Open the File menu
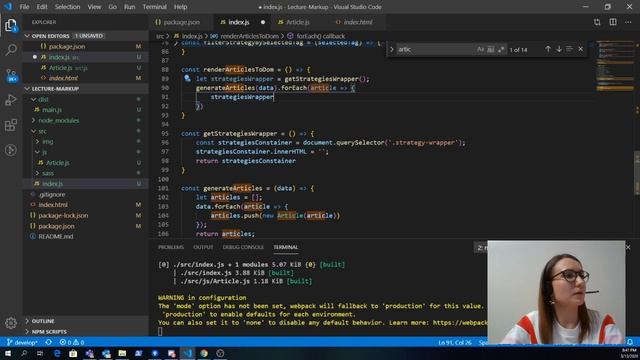Image resolution: width=640 pixels, height=360 pixels. coord(24,7)
